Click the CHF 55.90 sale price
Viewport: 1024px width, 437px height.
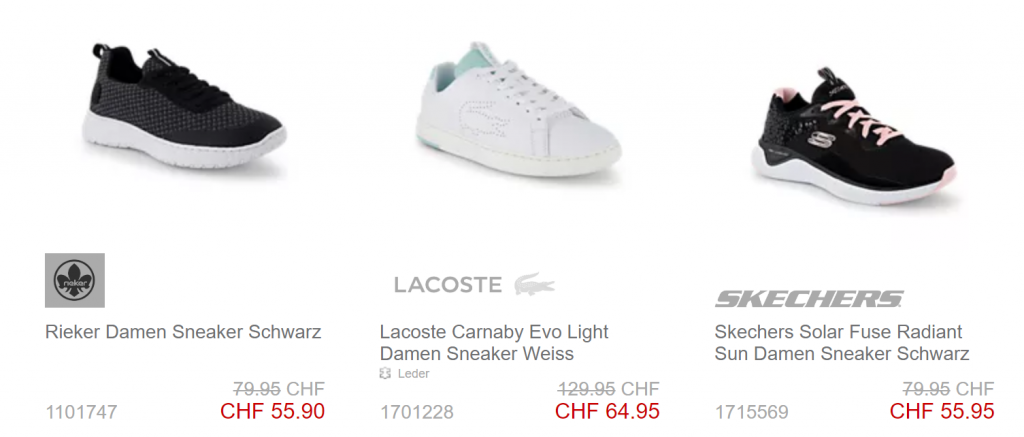point(272,411)
